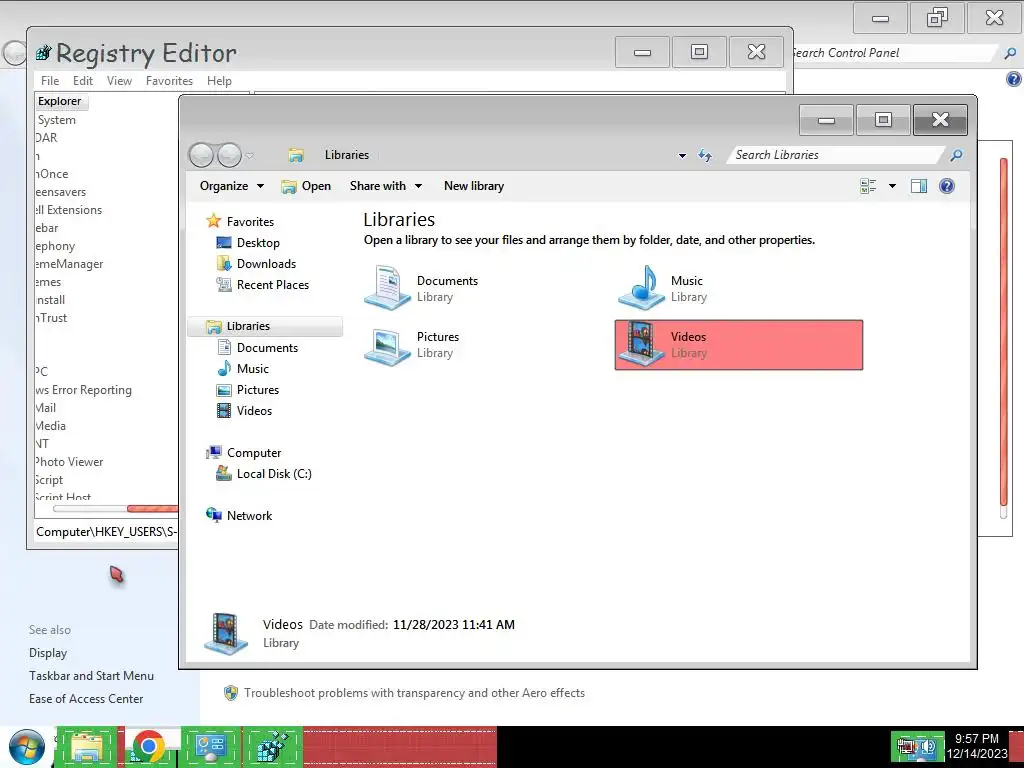Screen dimensions: 1024x768
Task: Click the Libraries breadcrumb in address bar
Action: click(x=347, y=155)
